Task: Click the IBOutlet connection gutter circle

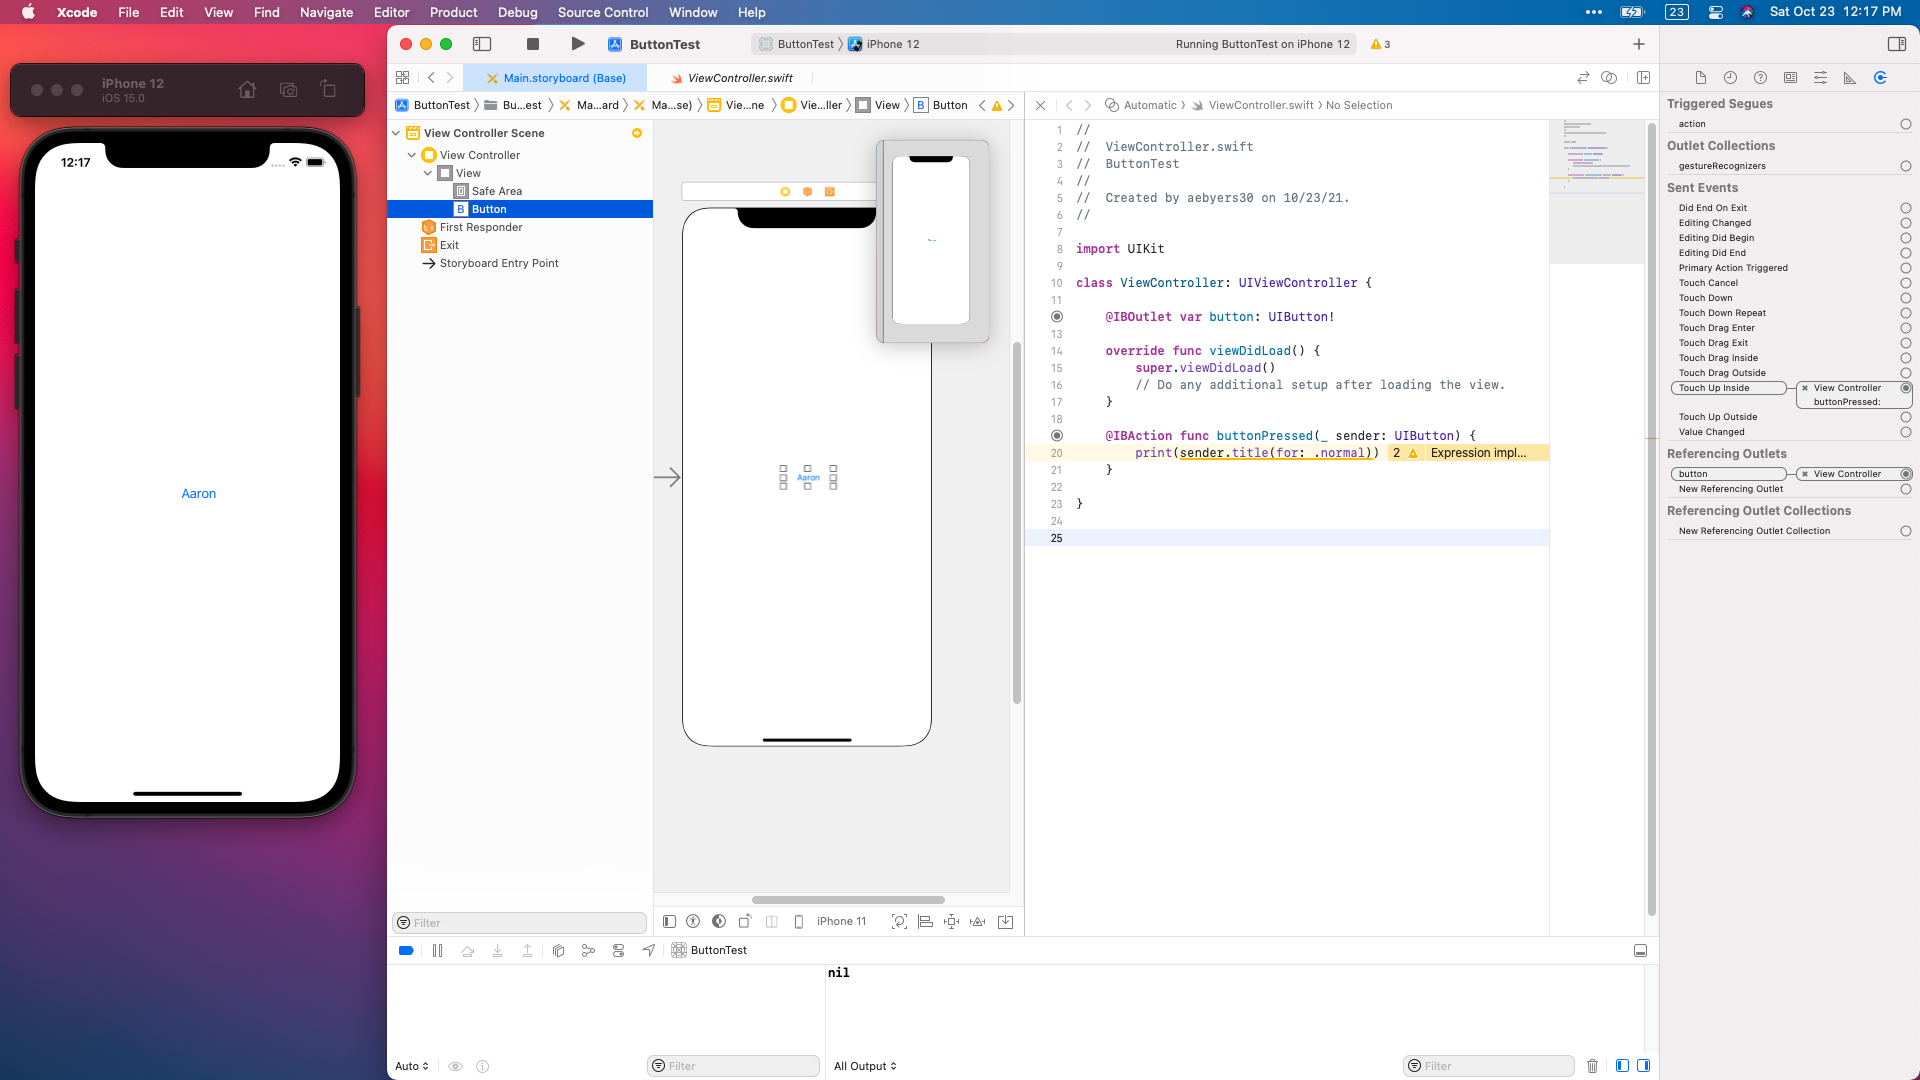Action: coord(1057,317)
